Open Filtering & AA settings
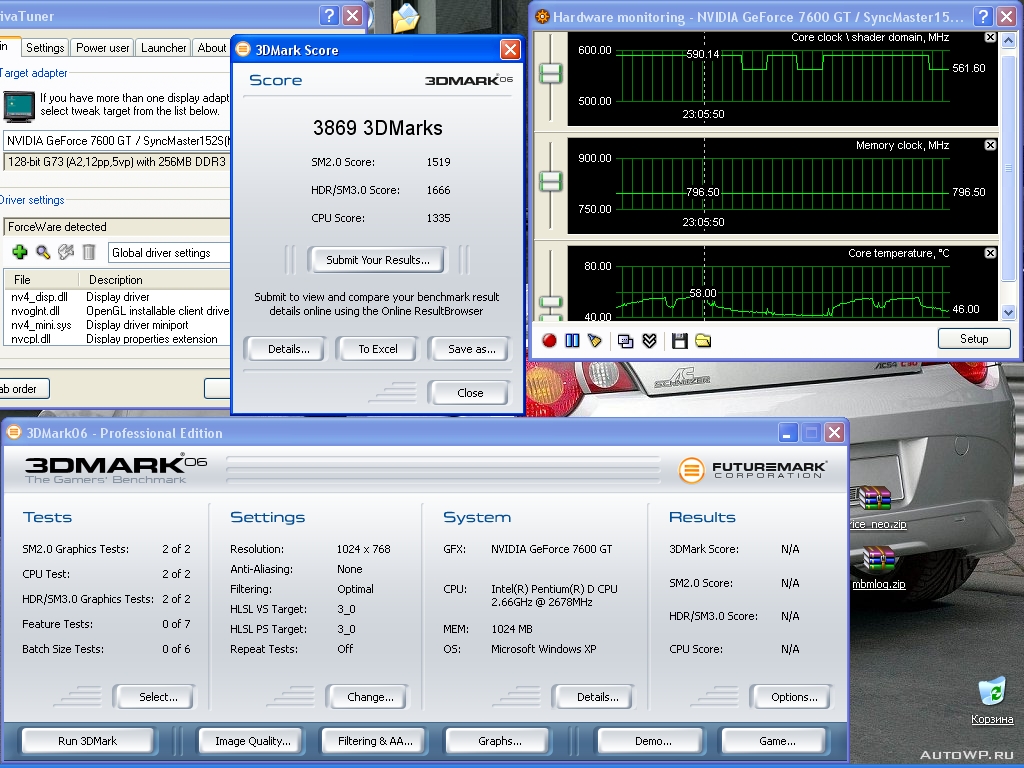Viewport: 1024px width, 768px height. pos(375,741)
